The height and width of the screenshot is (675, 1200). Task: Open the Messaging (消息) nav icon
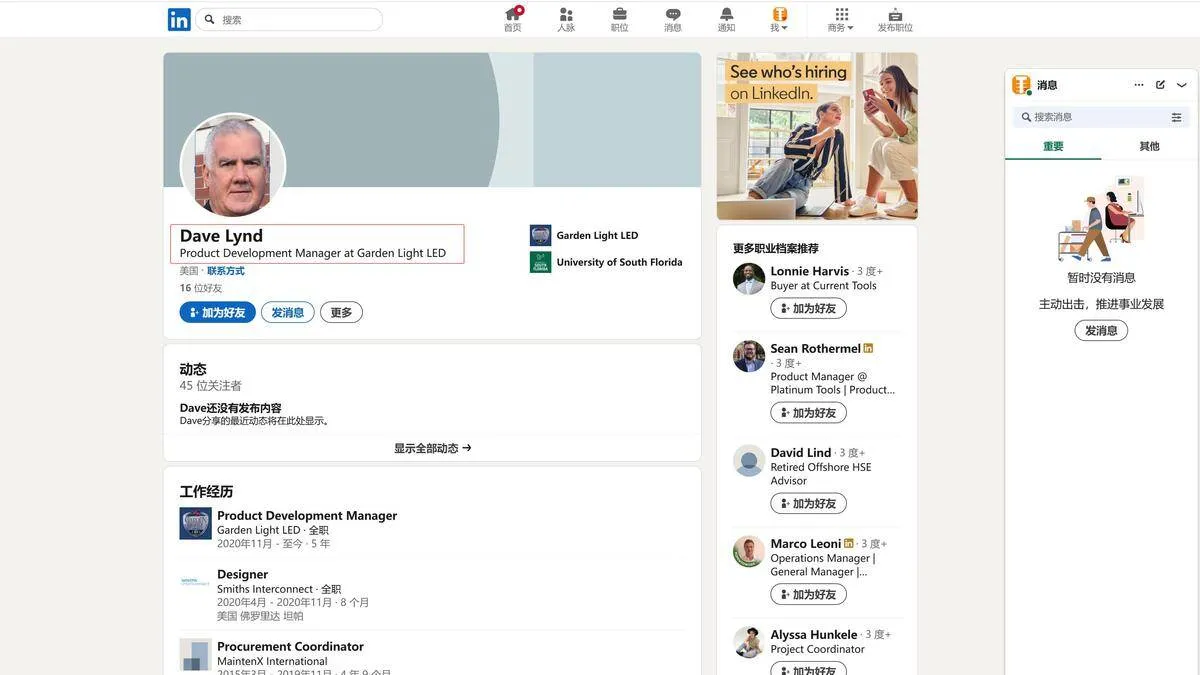673,19
